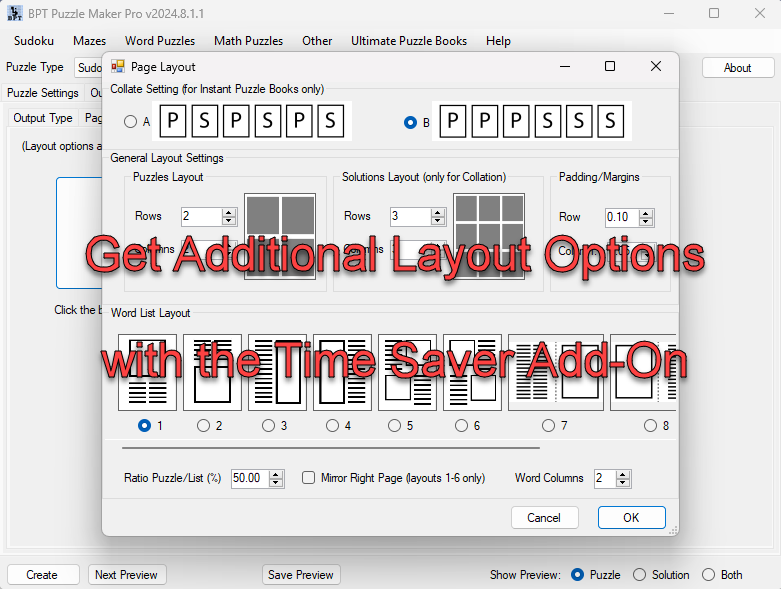The height and width of the screenshot is (589, 781).
Task: Select radio button for layout 6
Action: tap(462, 425)
